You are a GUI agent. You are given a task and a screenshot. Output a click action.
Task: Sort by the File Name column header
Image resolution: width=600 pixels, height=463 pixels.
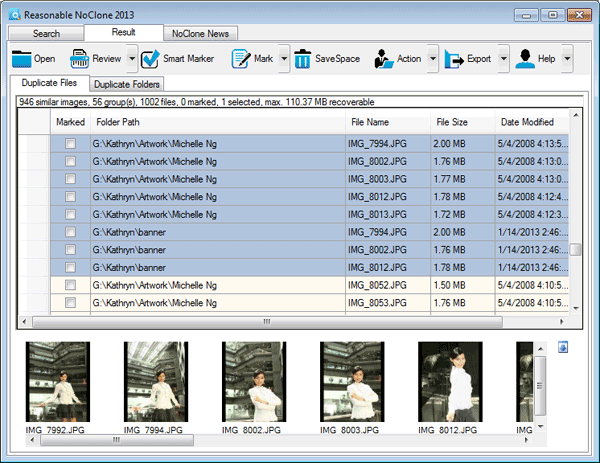(370, 121)
